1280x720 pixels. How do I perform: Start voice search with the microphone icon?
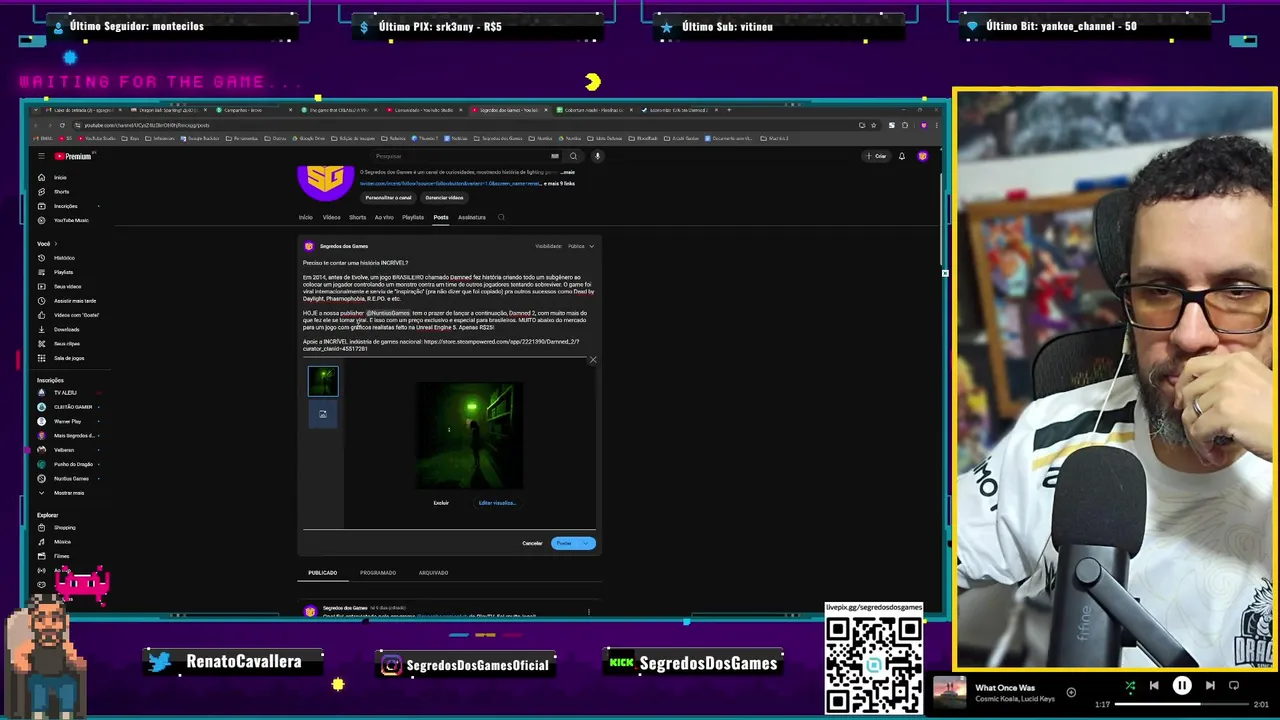pos(597,156)
